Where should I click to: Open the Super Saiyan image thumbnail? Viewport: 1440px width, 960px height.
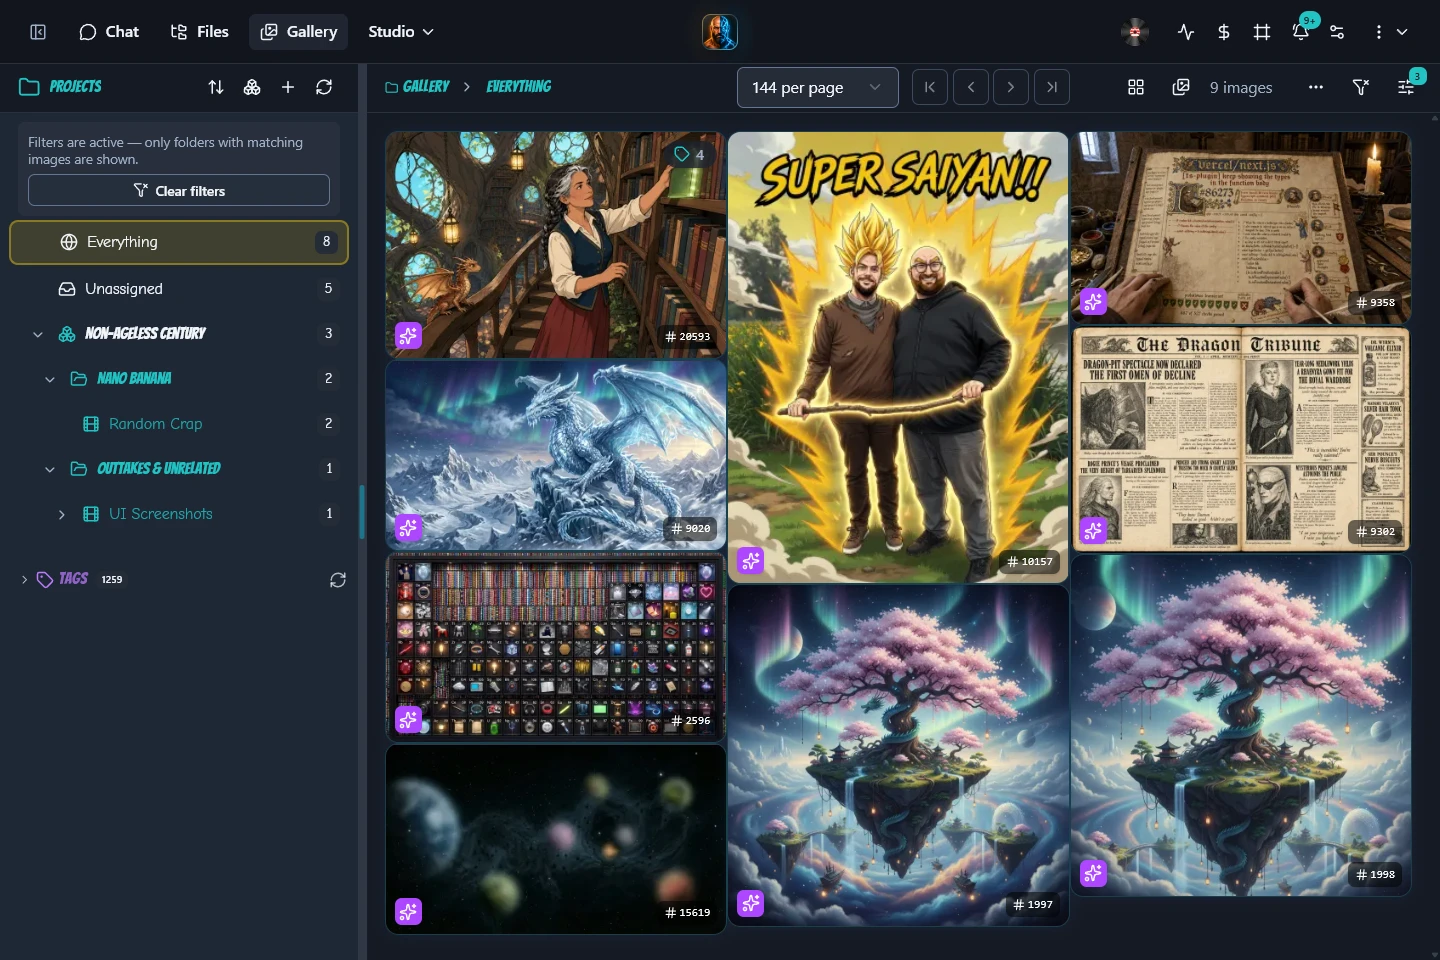pyautogui.click(x=898, y=356)
